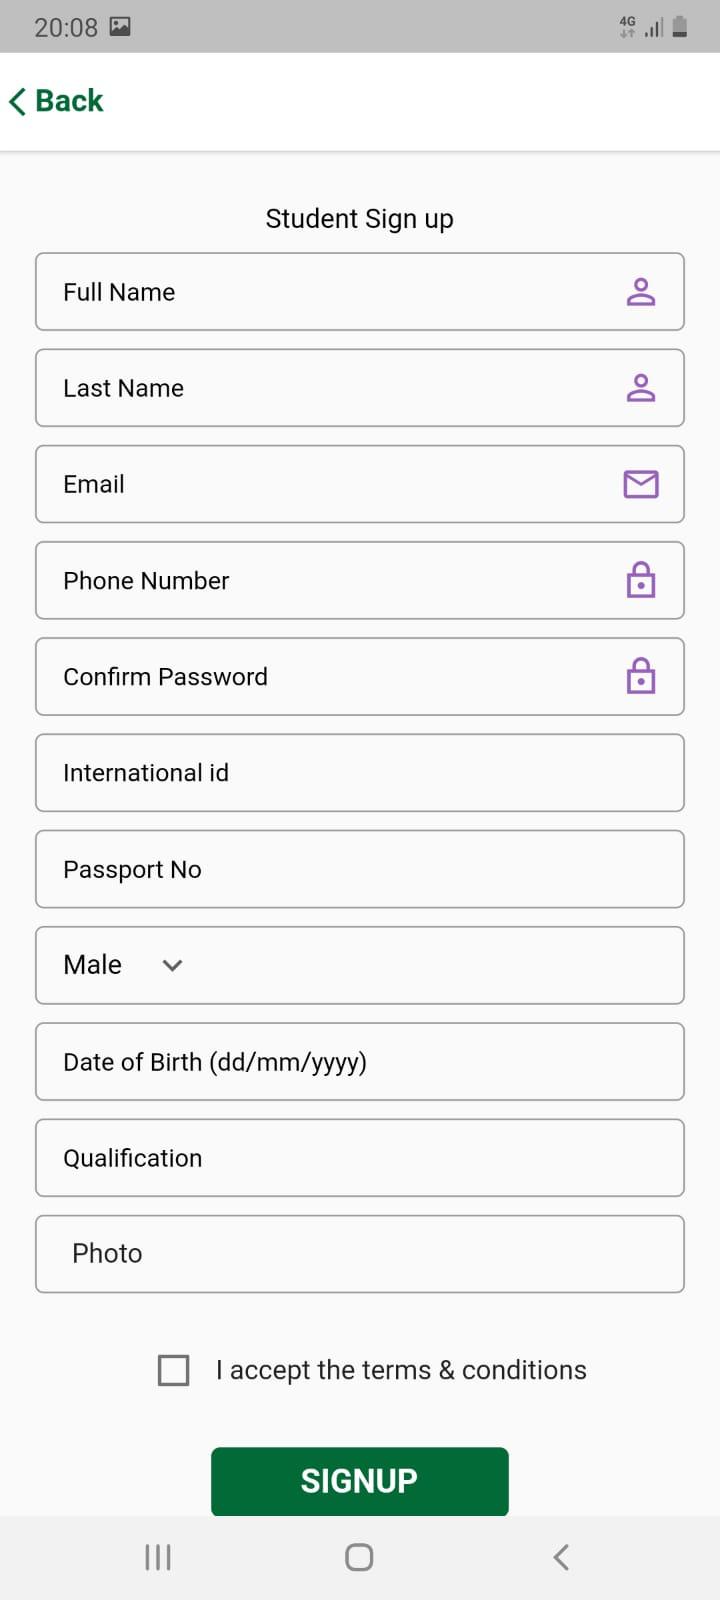The image size is (720, 1600).
Task: Tap the person icon in Full Name field
Action: (x=641, y=292)
